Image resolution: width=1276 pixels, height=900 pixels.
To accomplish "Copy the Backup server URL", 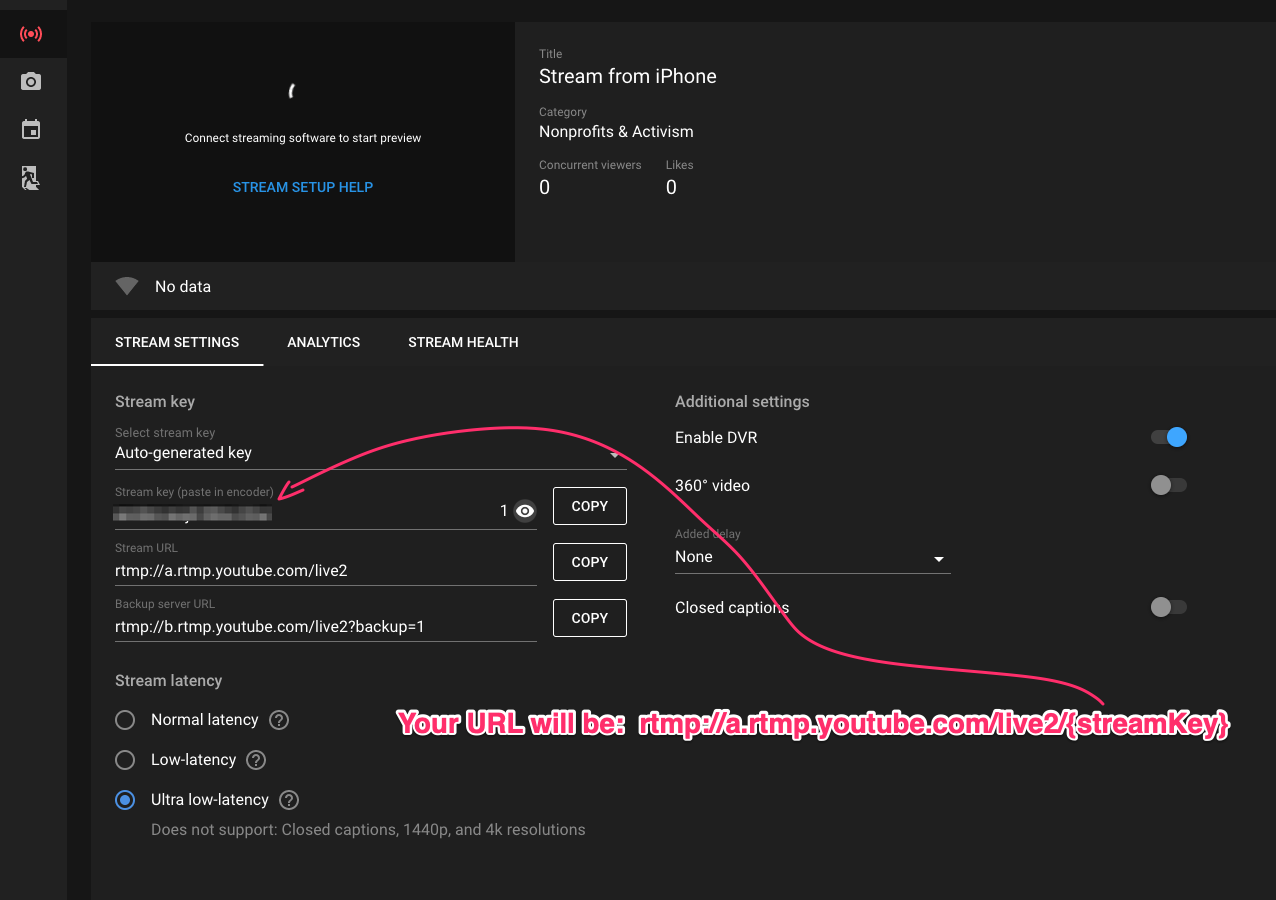I will [x=590, y=618].
